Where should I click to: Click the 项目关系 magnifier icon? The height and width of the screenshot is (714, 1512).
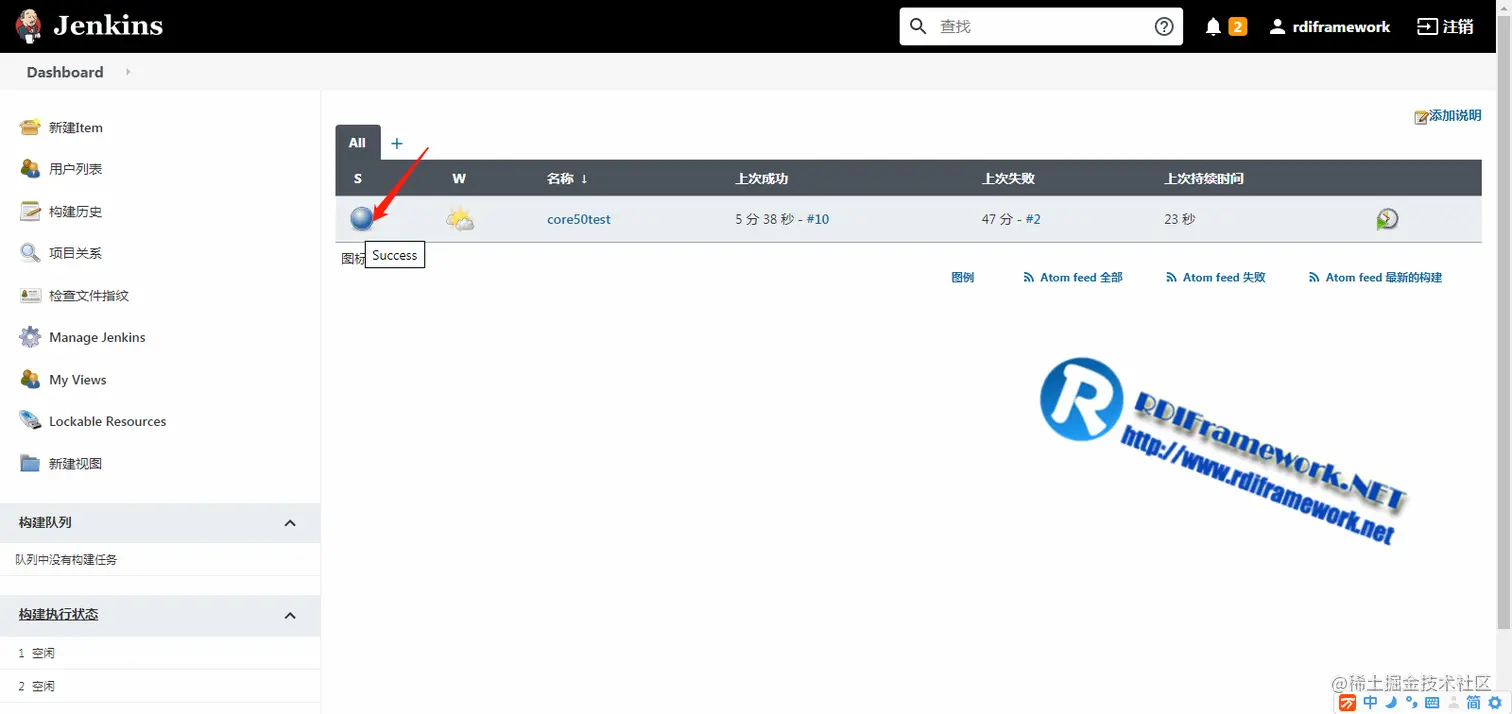pyautogui.click(x=30, y=253)
